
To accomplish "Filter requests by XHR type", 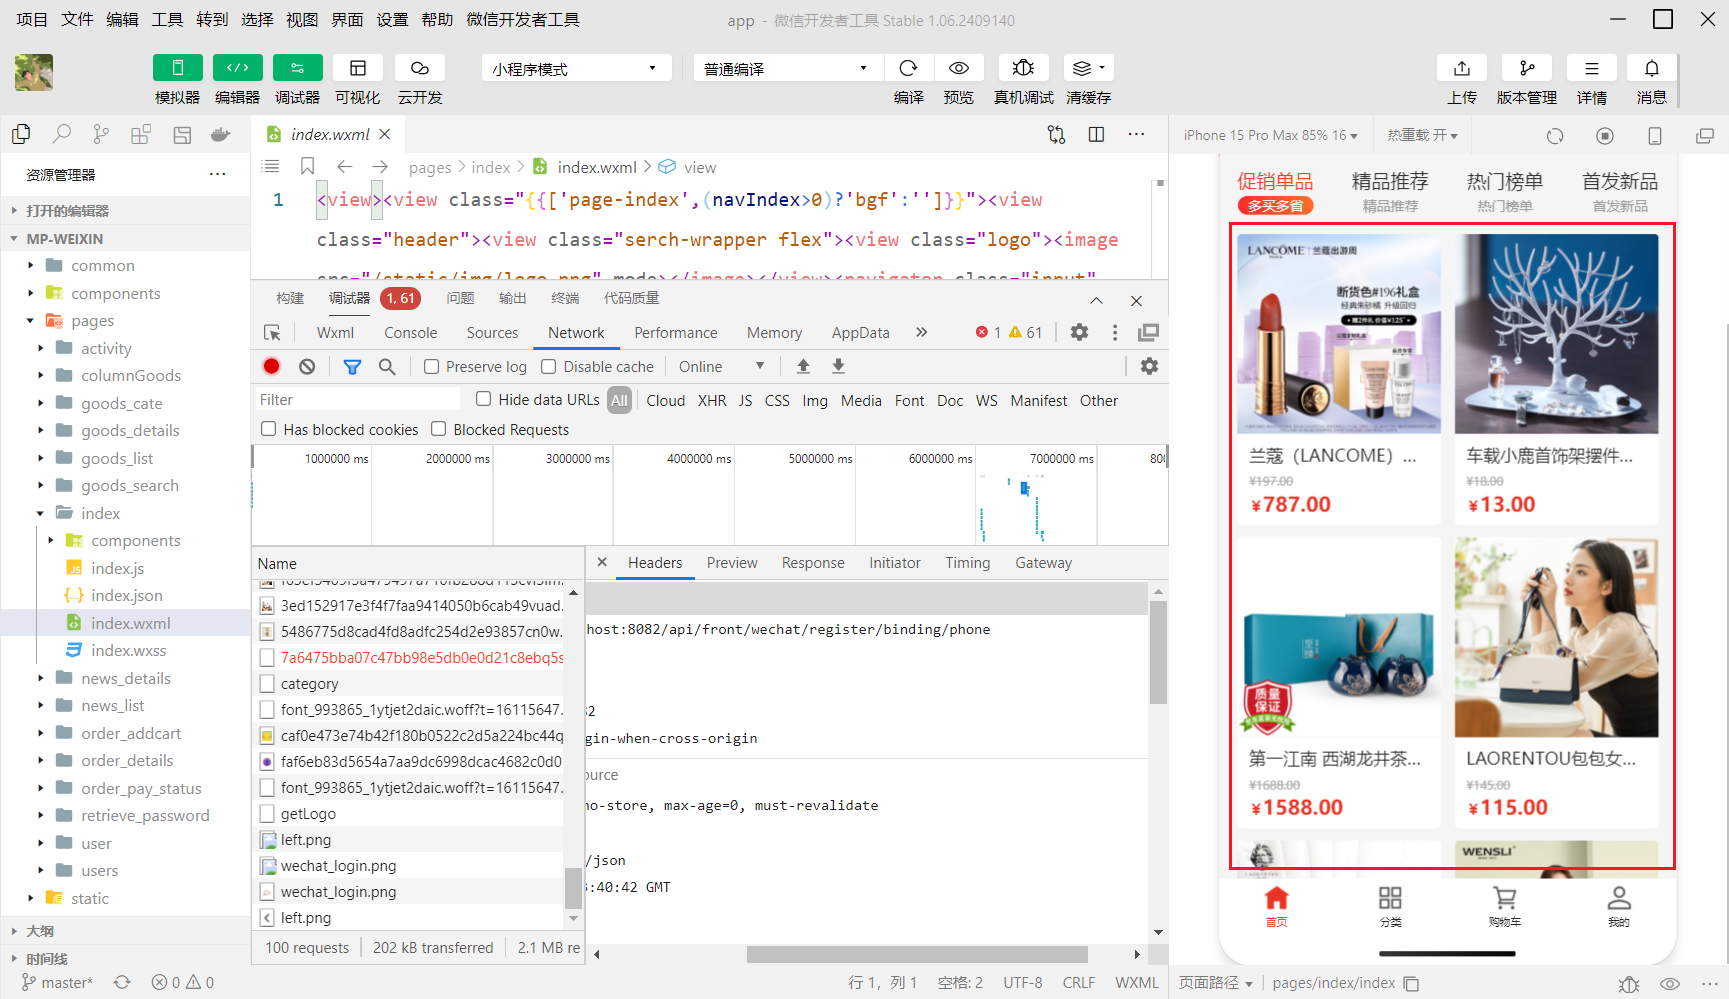I will point(712,400).
